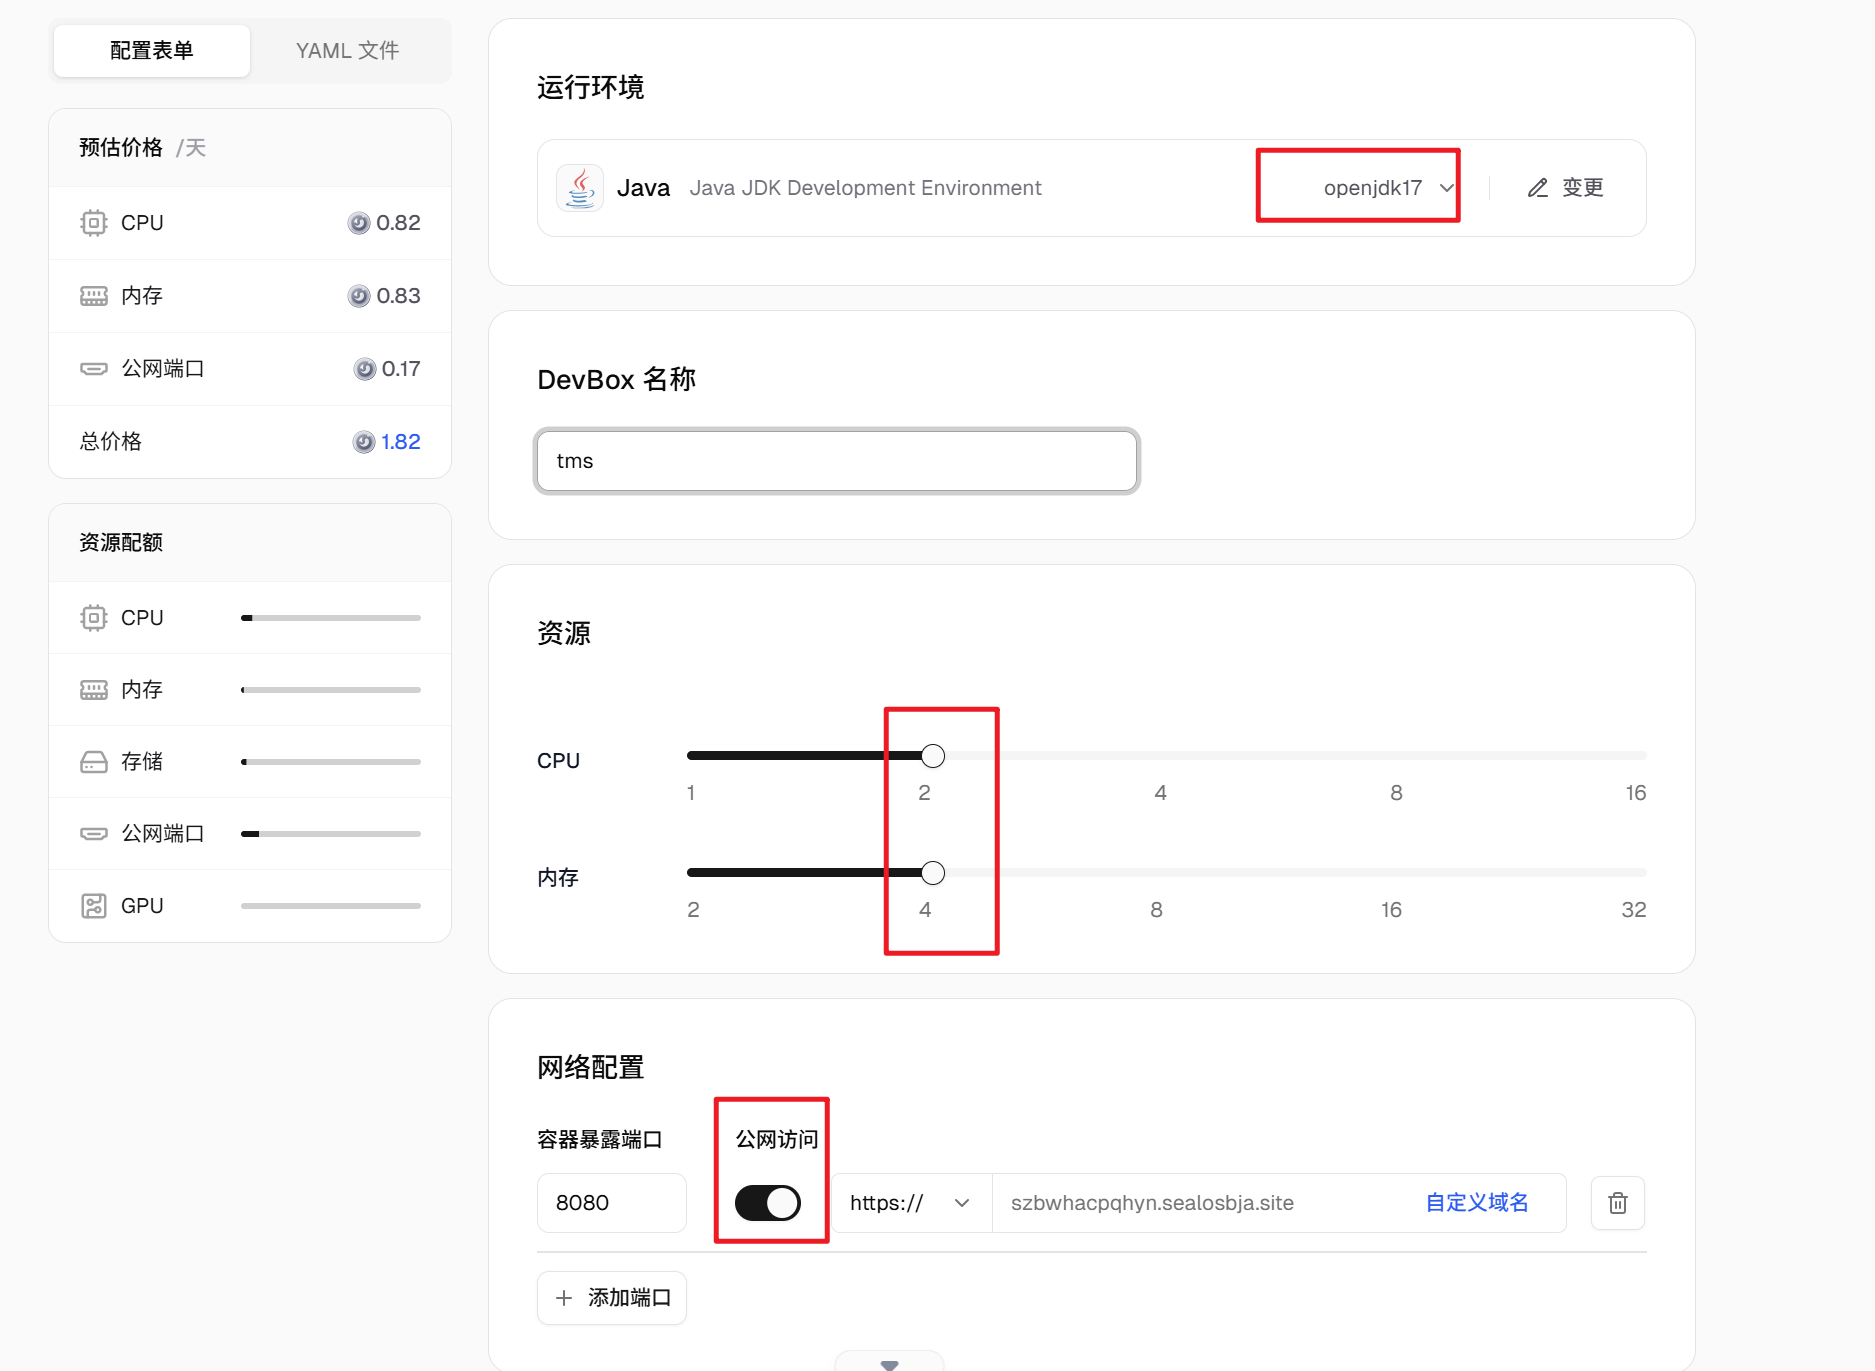This screenshot has height=1371, width=1875.
Task: Click the CPU chip icon in price estimate
Action: pyautogui.click(x=94, y=223)
